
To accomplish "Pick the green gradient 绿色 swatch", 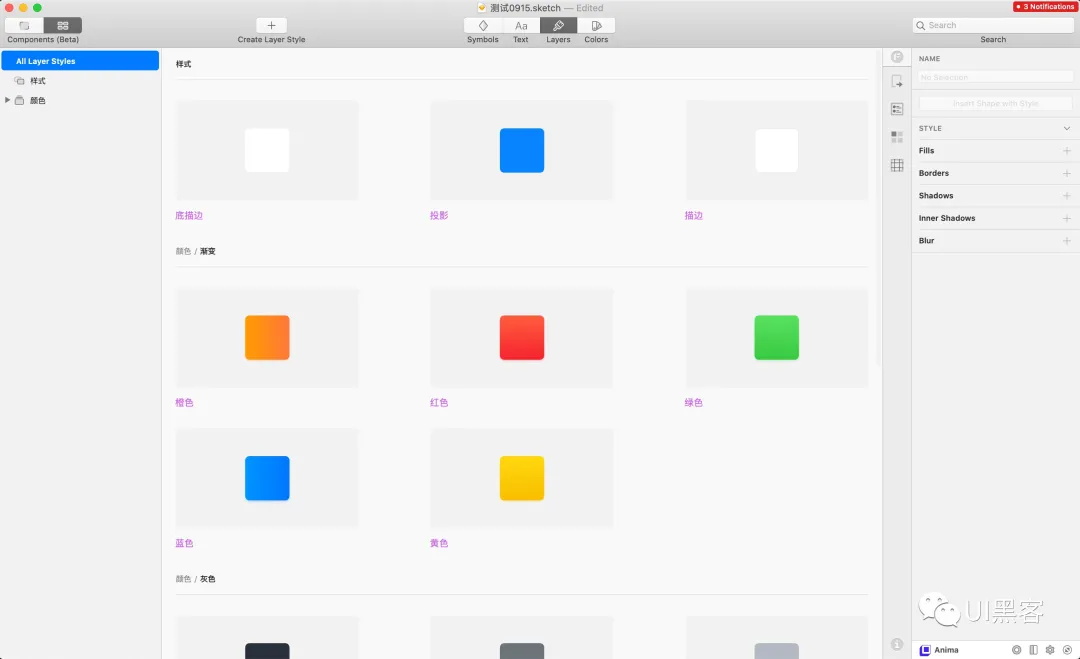I will [x=777, y=337].
